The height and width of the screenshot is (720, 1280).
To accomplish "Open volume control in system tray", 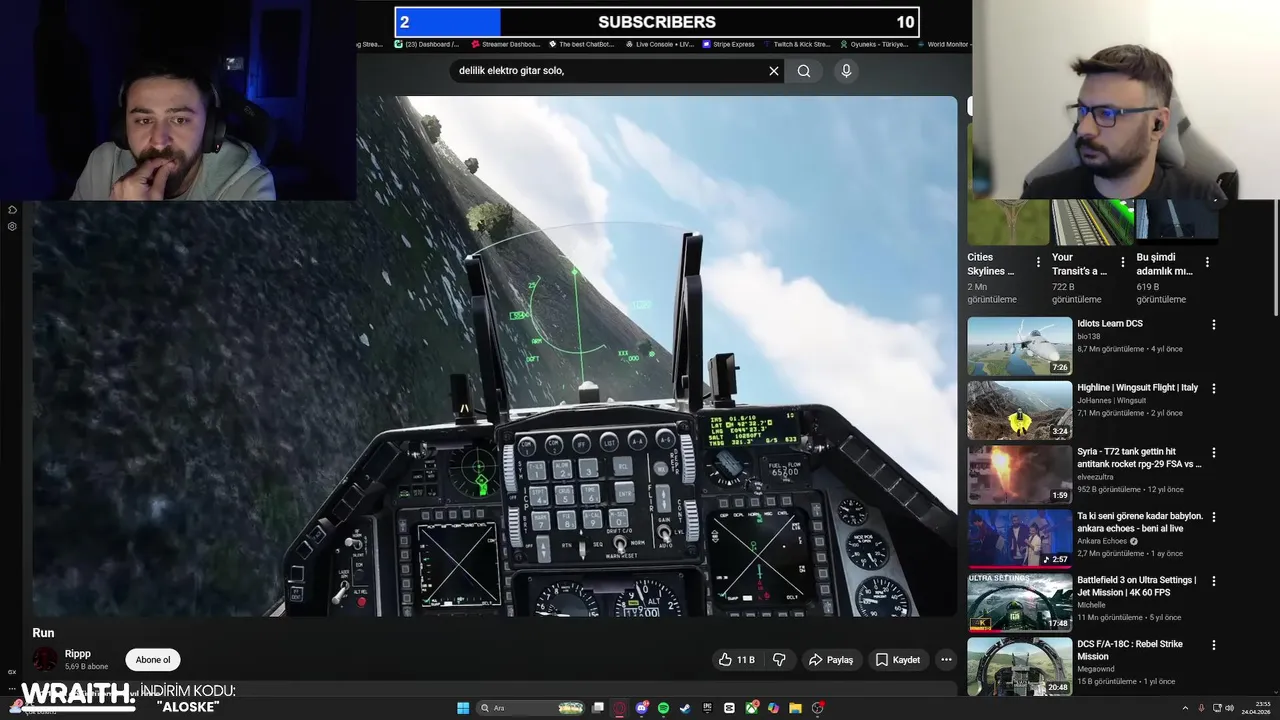I will (x=1229, y=708).
